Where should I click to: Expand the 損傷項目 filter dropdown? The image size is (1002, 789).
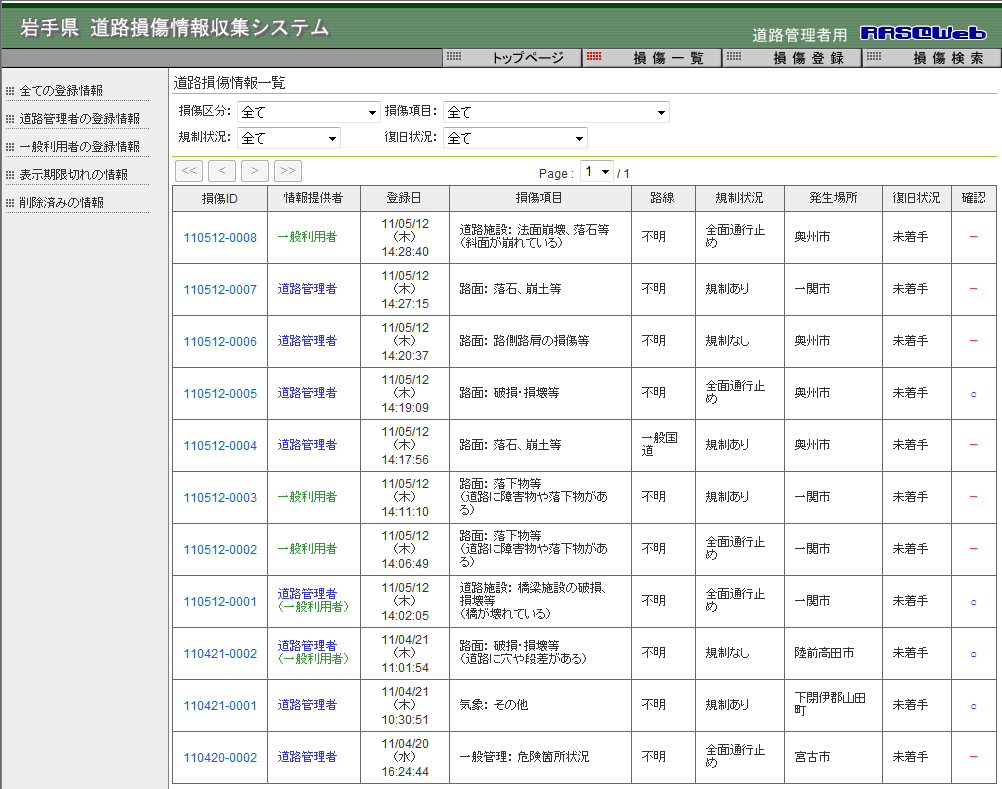click(556, 112)
